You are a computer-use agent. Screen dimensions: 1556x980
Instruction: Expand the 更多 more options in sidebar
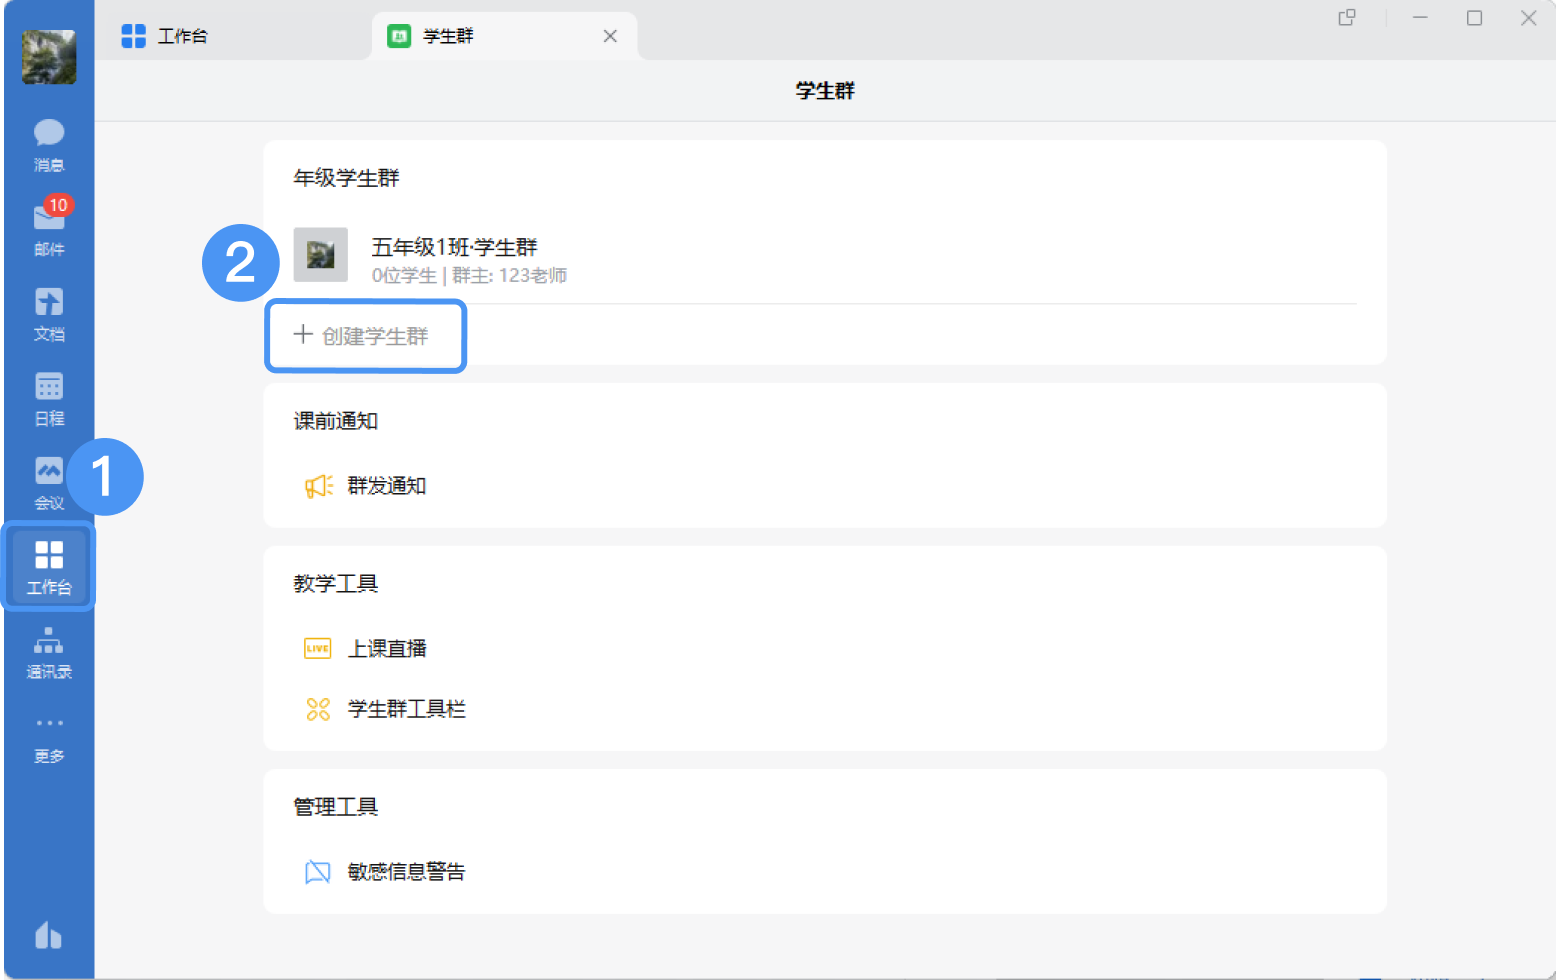point(48,736)
